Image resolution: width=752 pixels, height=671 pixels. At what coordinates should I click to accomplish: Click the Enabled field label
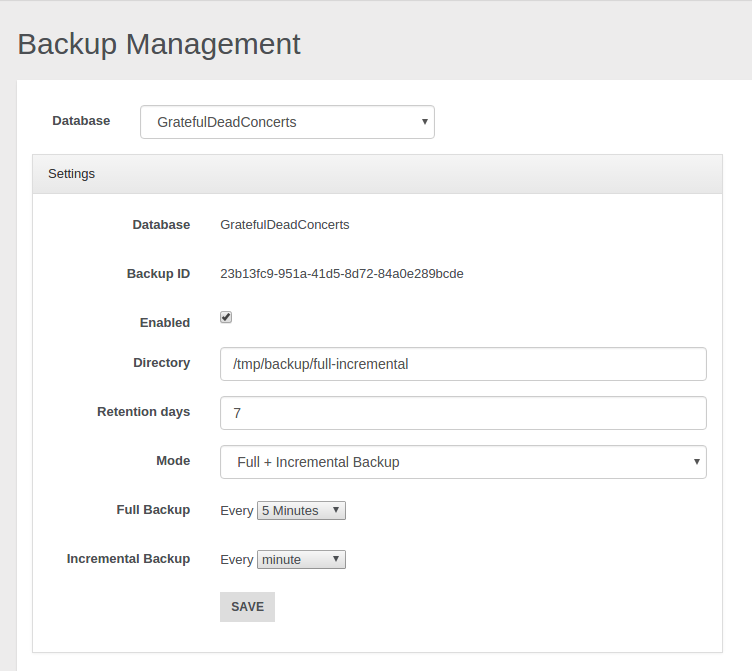pos(164,323)
